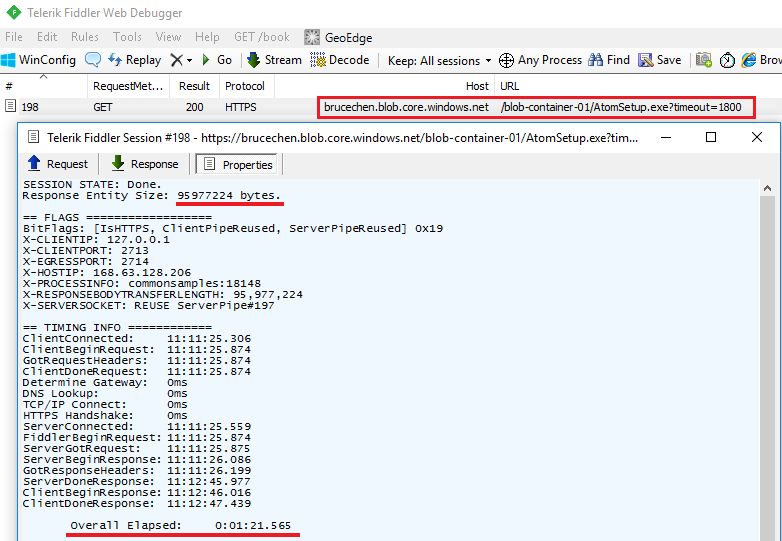Switch to the Request tab
782x541 pixels.
click(x=58, y=164)
